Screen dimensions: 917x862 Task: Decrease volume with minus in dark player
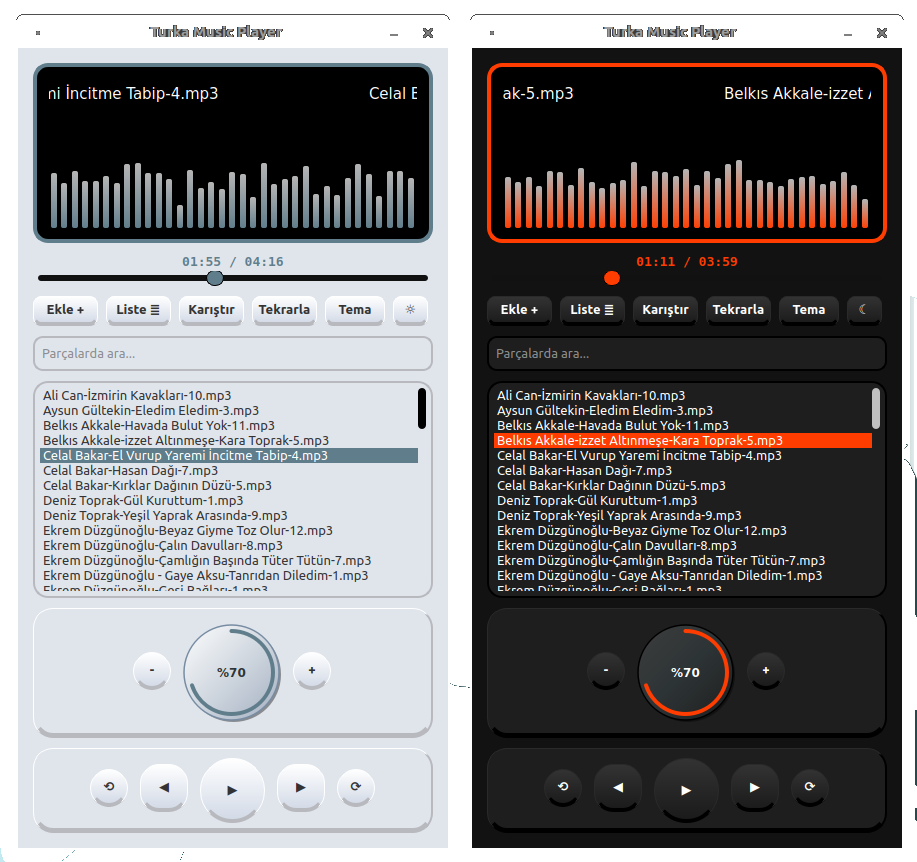pyautogui.click(x=606, y=671)
